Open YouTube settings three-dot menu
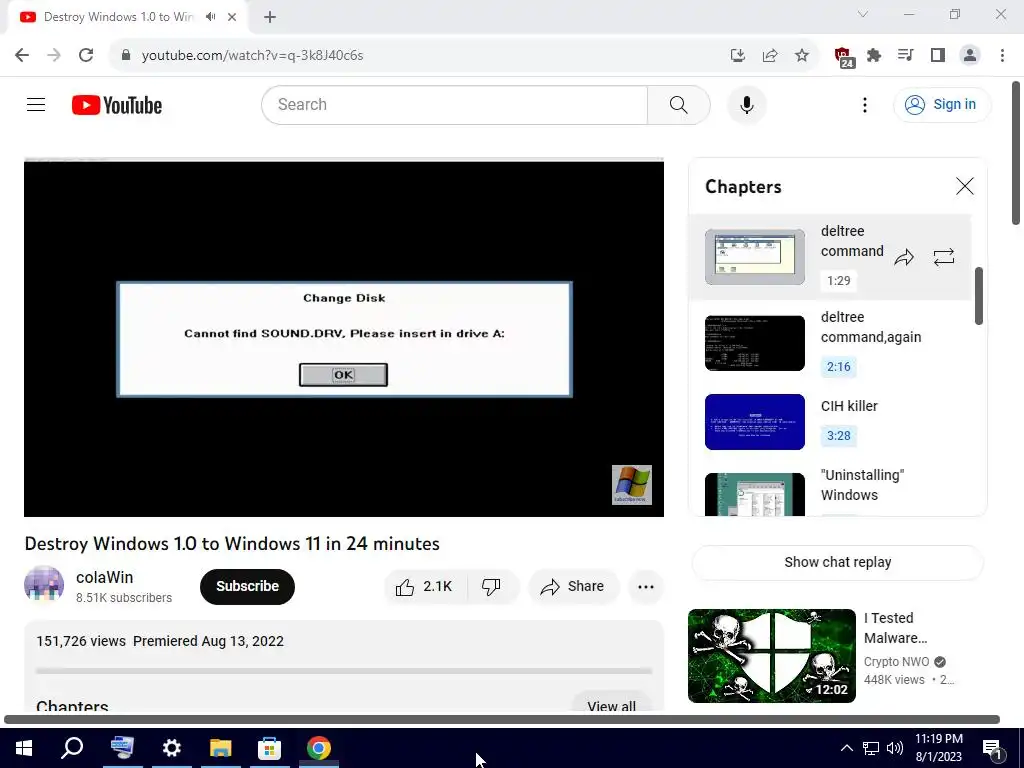Screen dimensions: 1024x768 (865, 105)
